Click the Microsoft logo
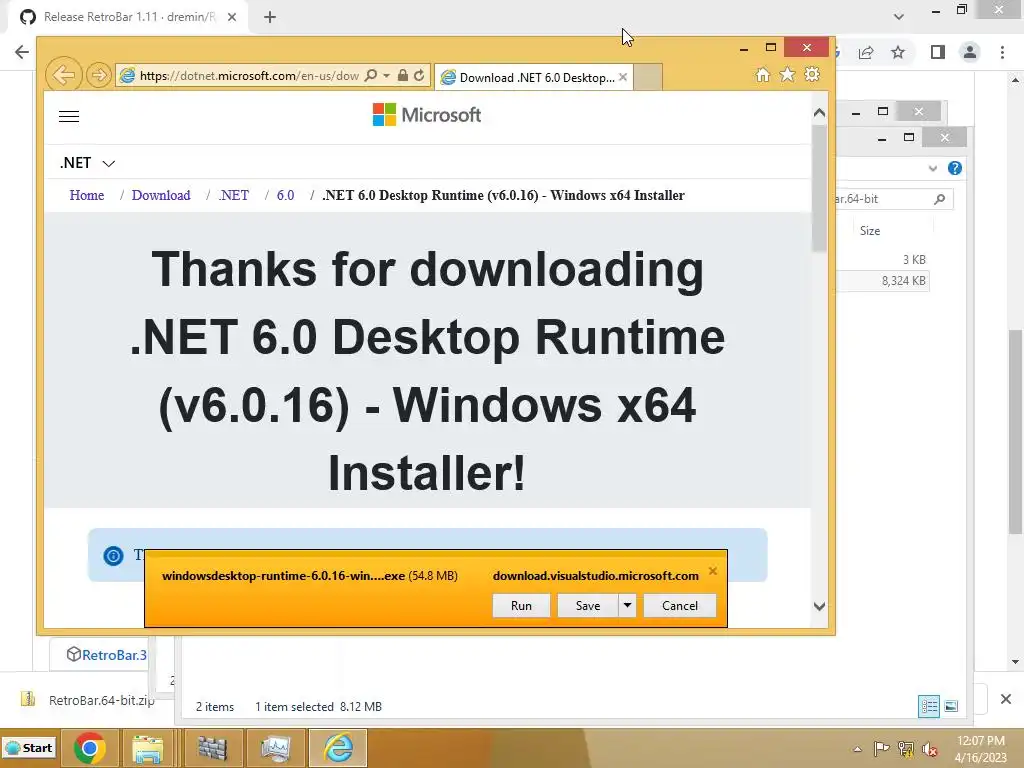Image resolution: width=1024 pixels, height=768 pixels. tap(426, 115)
